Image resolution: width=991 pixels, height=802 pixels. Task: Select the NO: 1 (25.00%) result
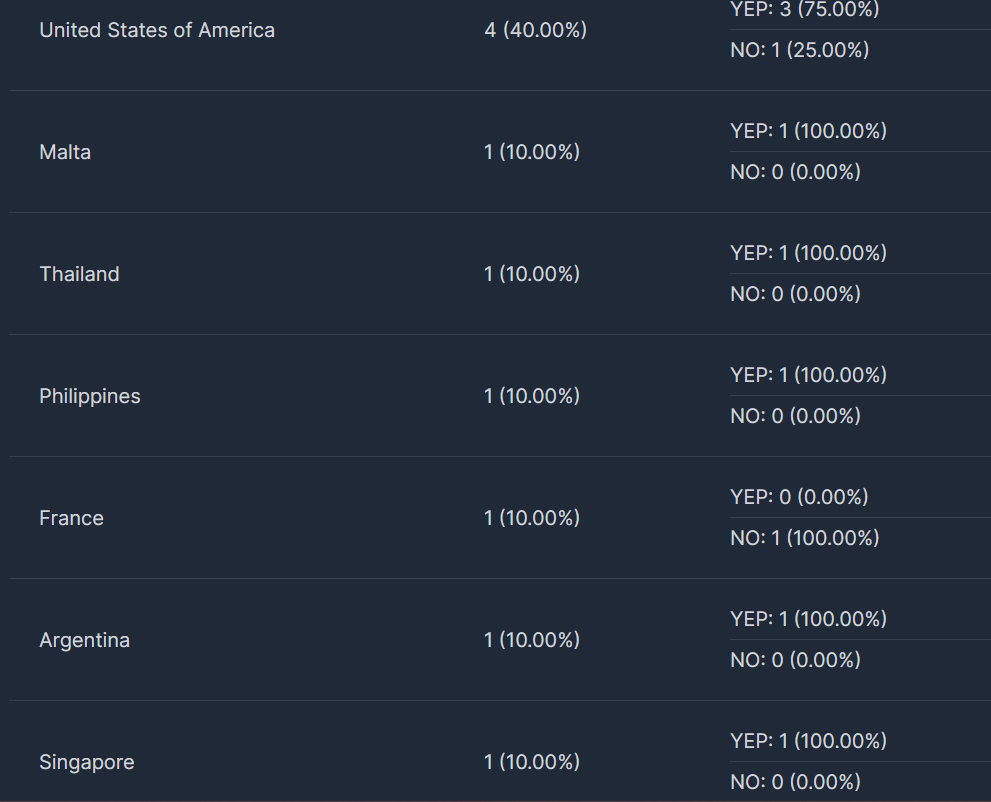[799, 51]
